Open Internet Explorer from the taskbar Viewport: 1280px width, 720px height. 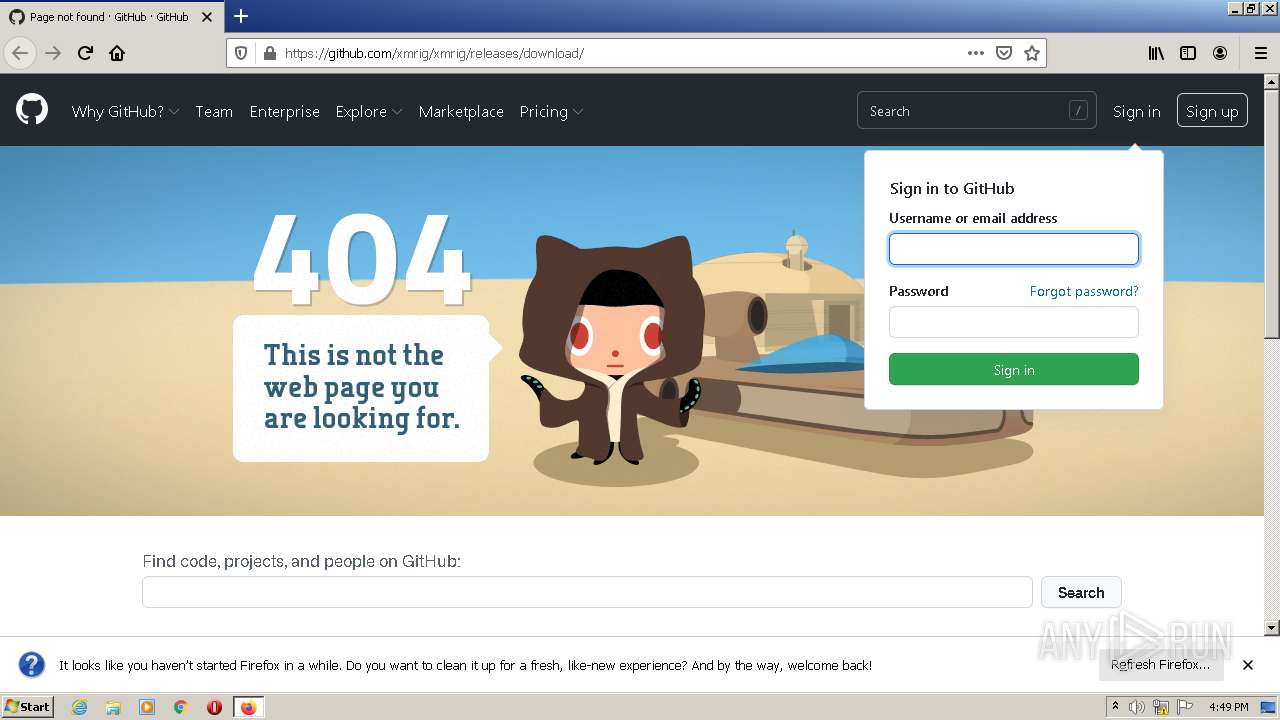tap(79, 707)
